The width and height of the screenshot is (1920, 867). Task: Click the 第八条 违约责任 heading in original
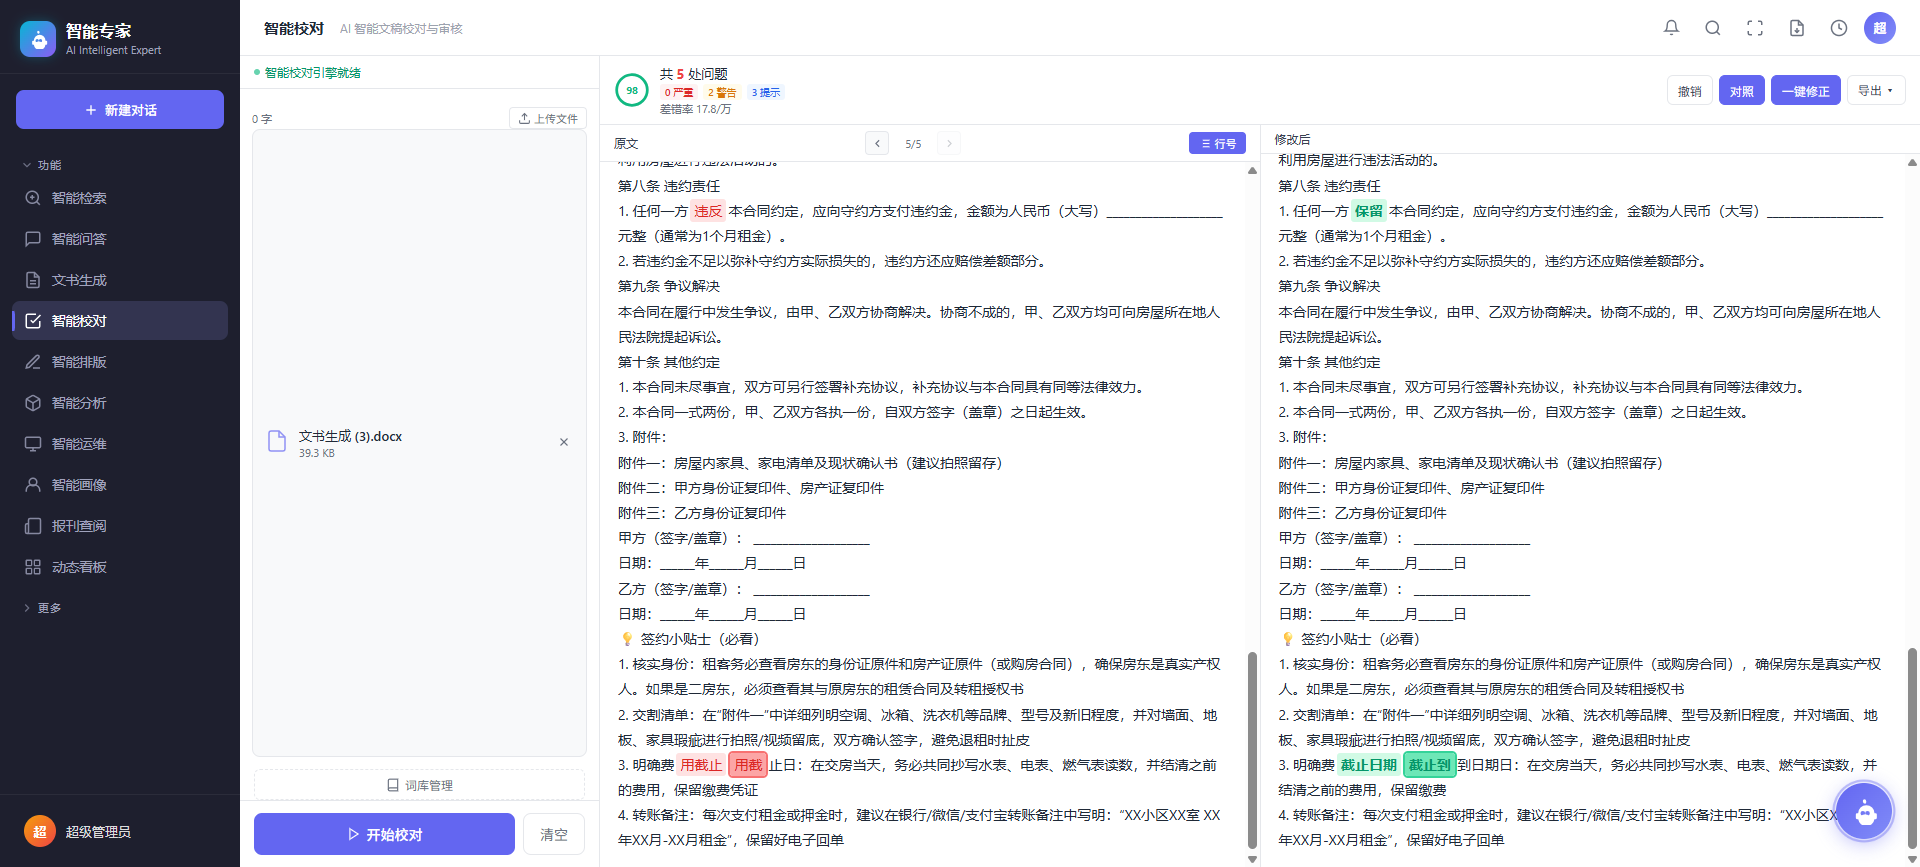click(669, 186)
